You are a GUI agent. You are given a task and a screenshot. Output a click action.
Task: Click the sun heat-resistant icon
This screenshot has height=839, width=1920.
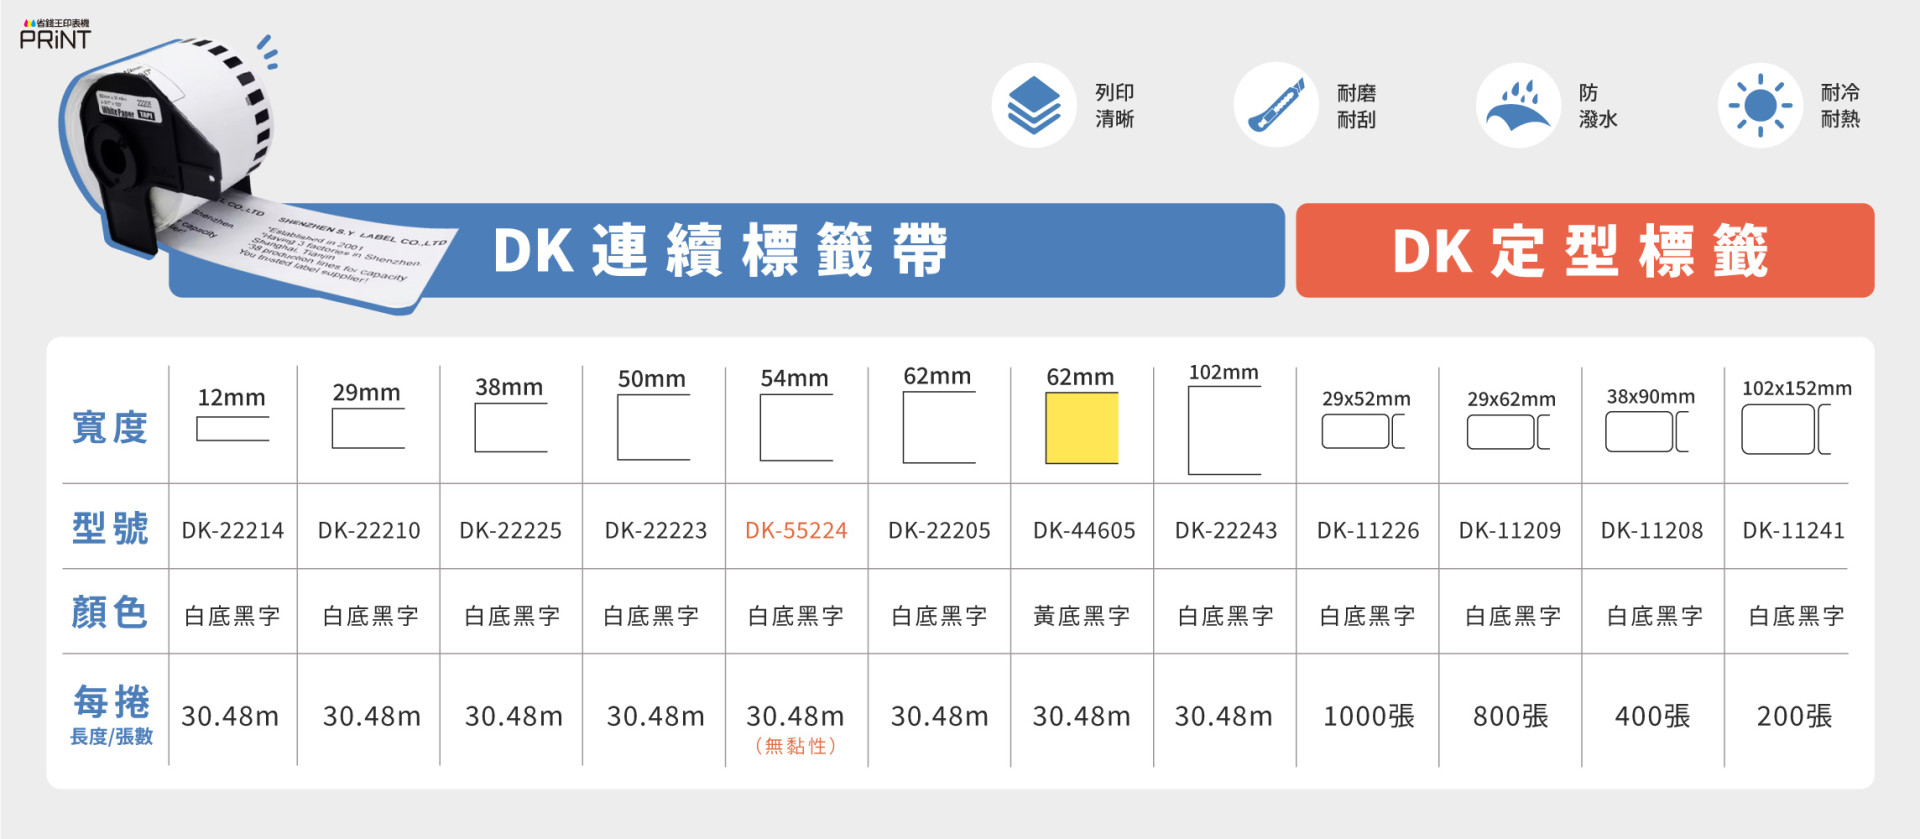click(x=1760, y=106)
